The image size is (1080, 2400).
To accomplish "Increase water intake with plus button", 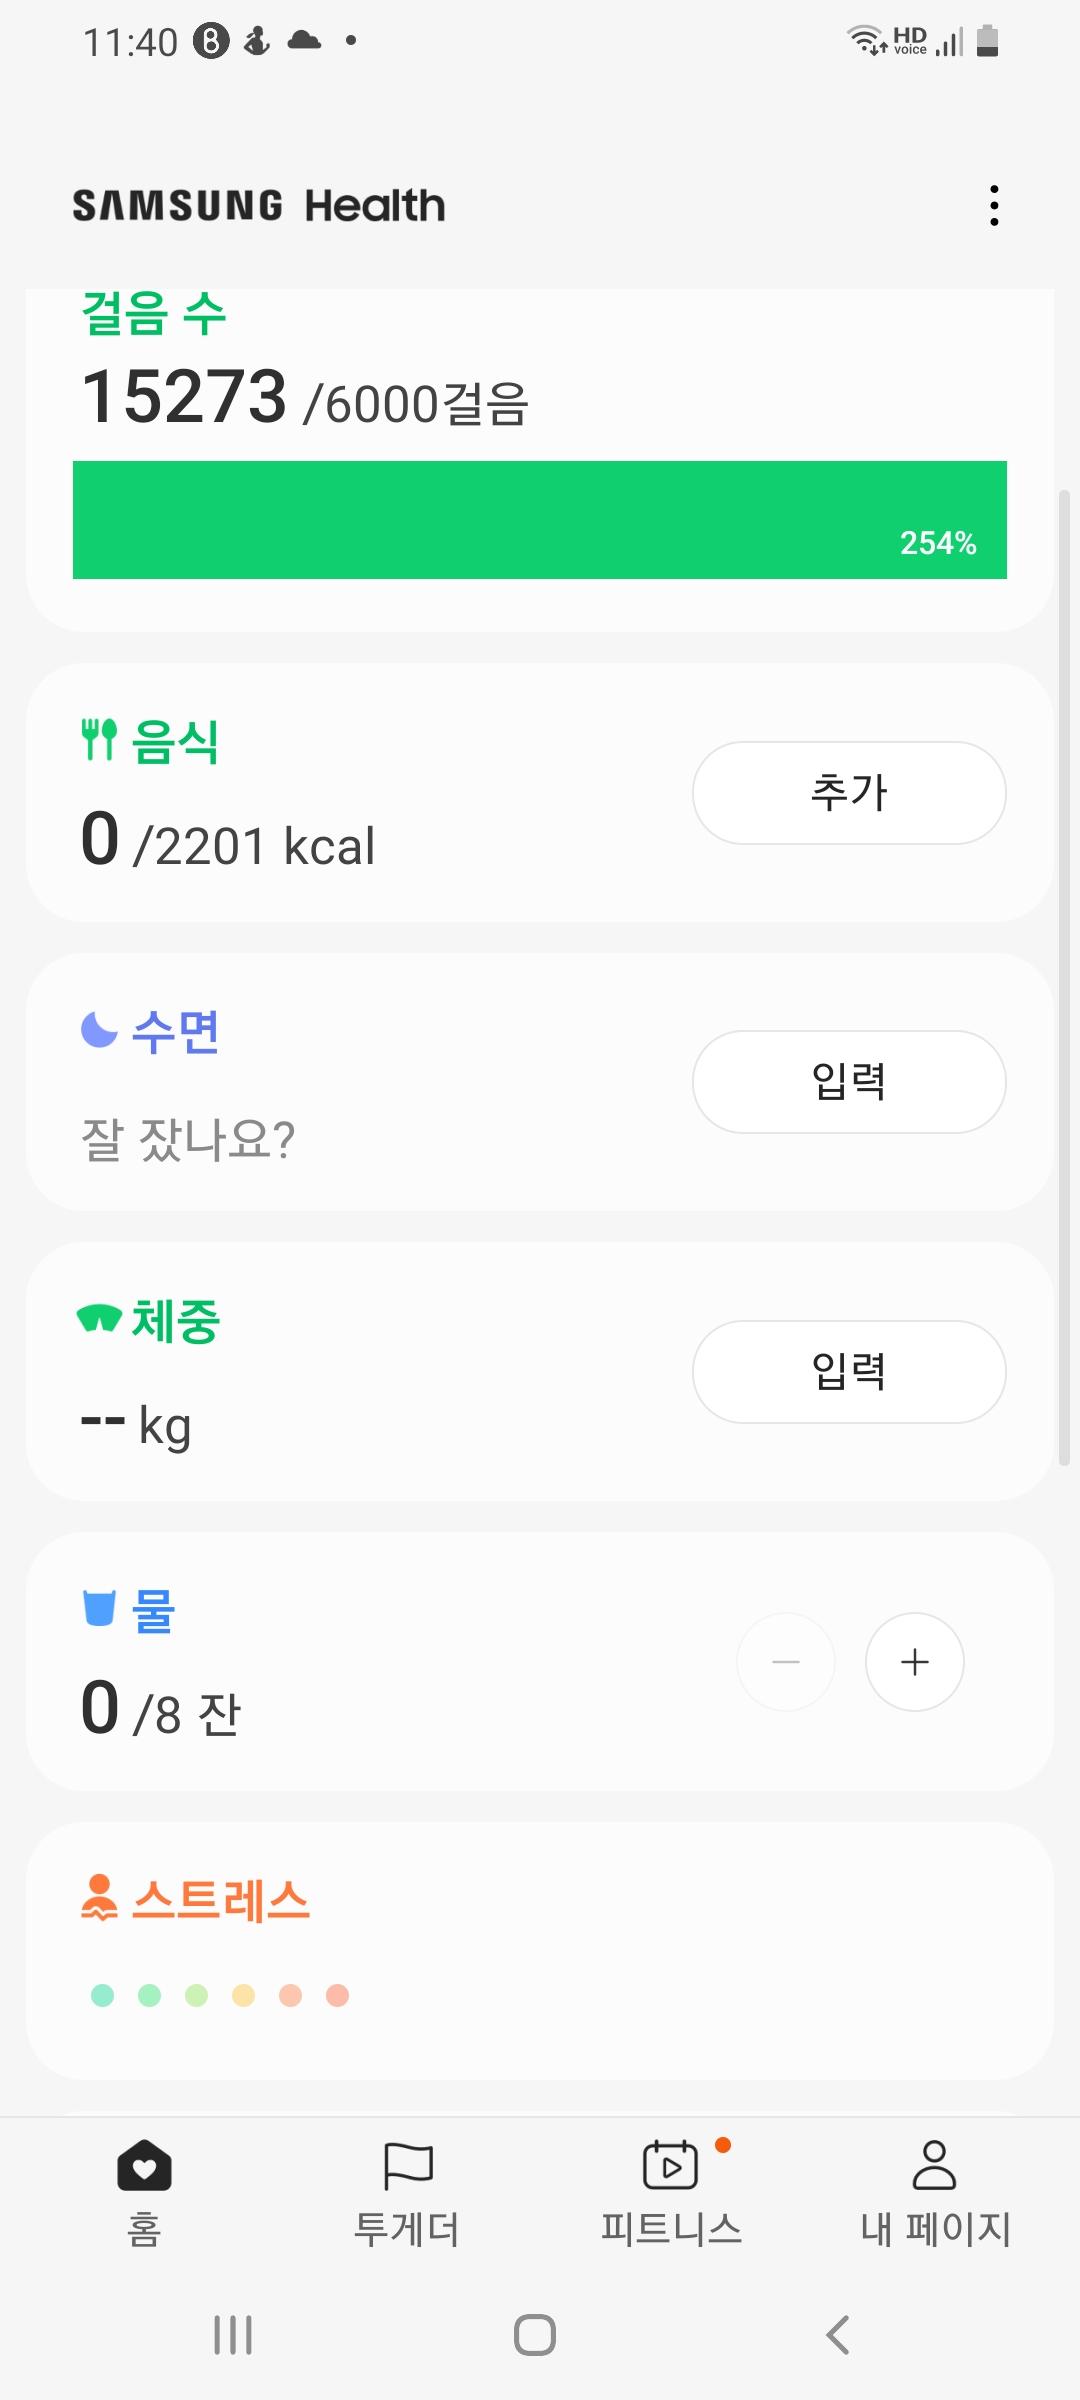I will [x=914, y=1662].
